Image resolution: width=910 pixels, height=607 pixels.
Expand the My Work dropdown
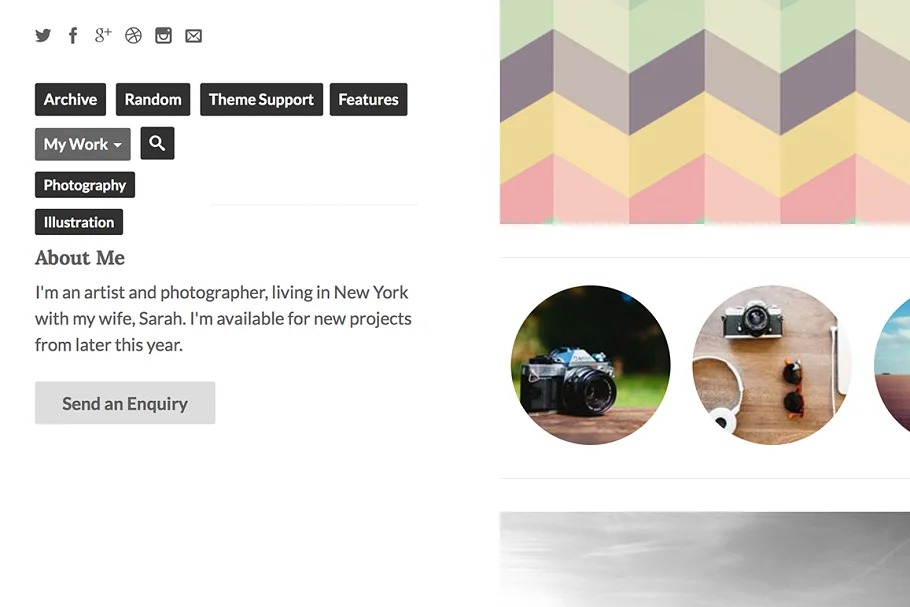pyautogui.click(x=82, y=144)
